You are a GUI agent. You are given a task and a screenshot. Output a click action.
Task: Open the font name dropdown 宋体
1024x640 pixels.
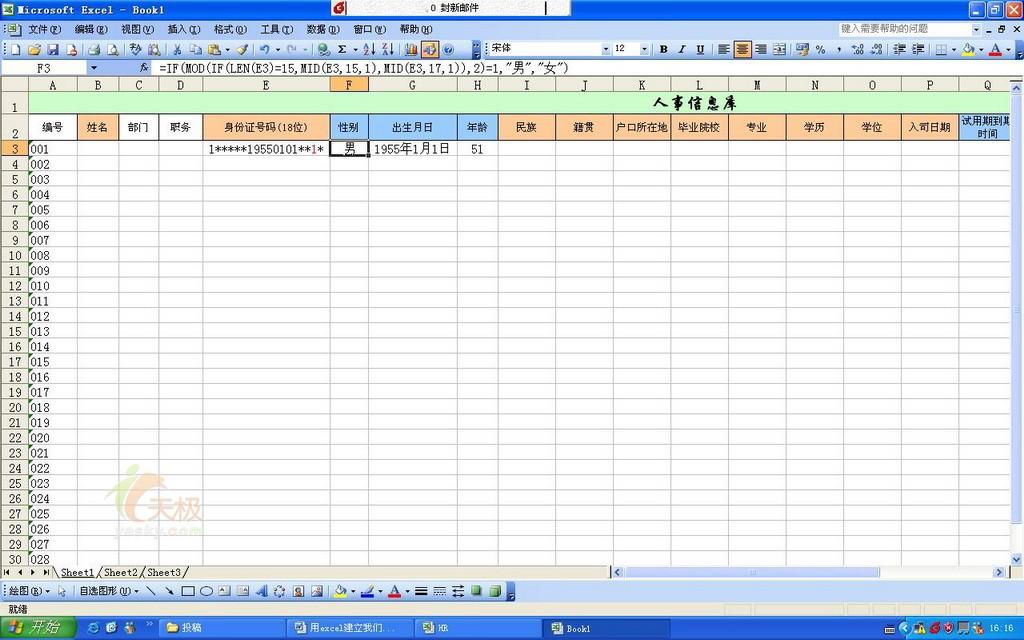[x=606, y=49]
